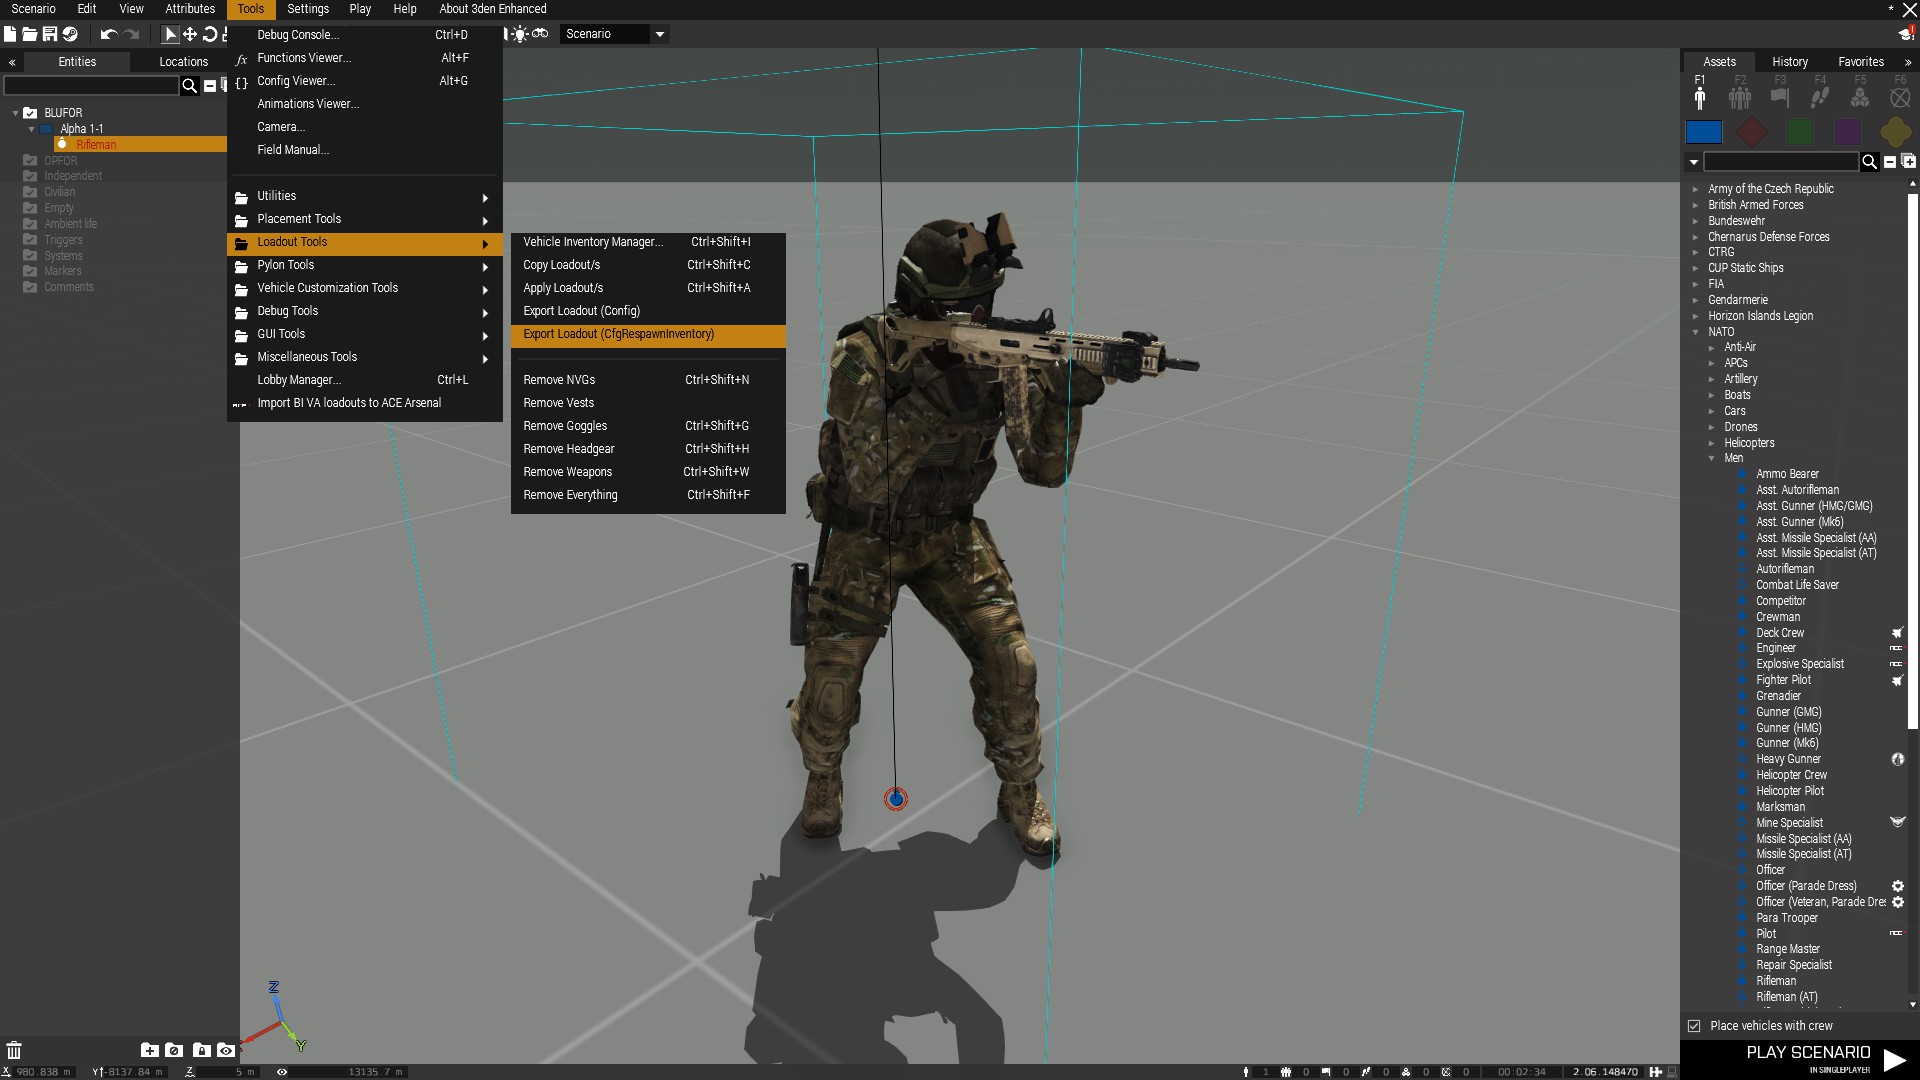Image resolution: width=1920 pixels, height=1080 pixels.
Task: Click the asset browser search field
Action: click(x=1780, y=162)
